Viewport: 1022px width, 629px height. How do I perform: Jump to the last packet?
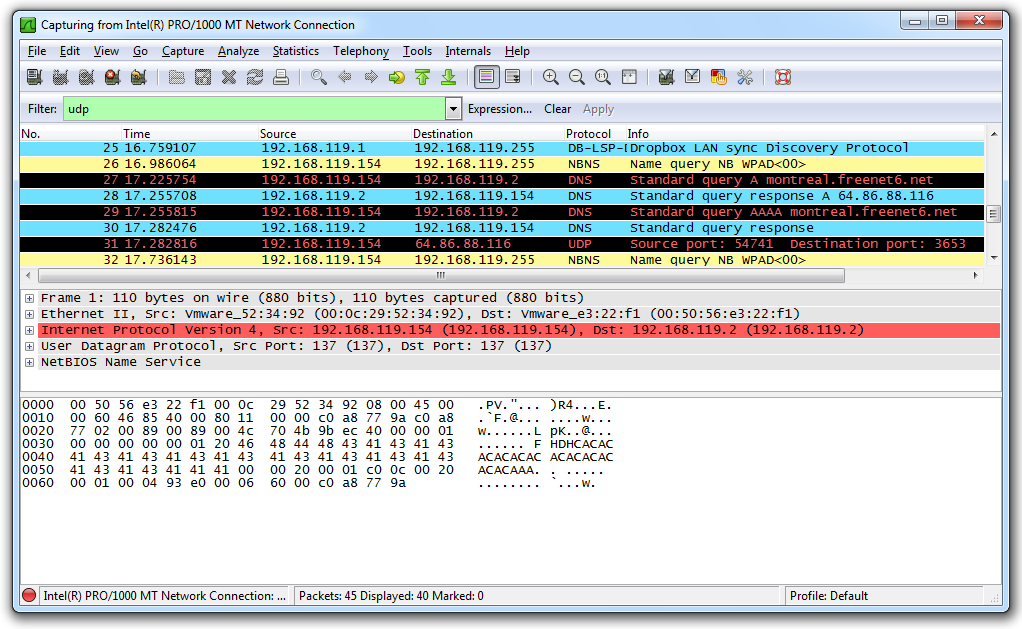pos(448,77)
